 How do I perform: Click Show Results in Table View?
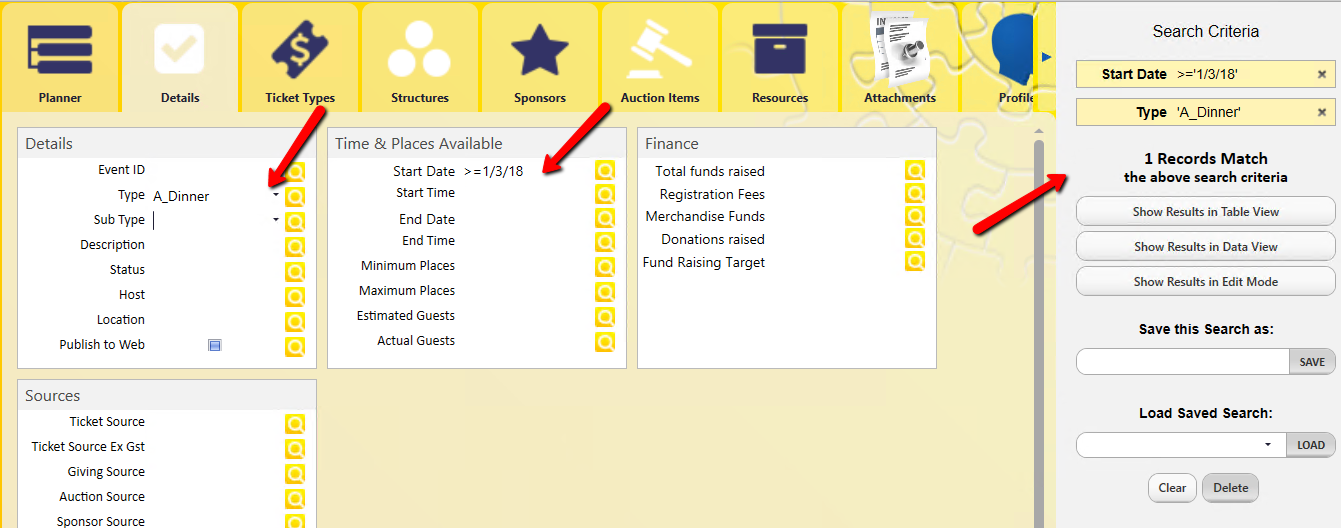(1205, 212)
